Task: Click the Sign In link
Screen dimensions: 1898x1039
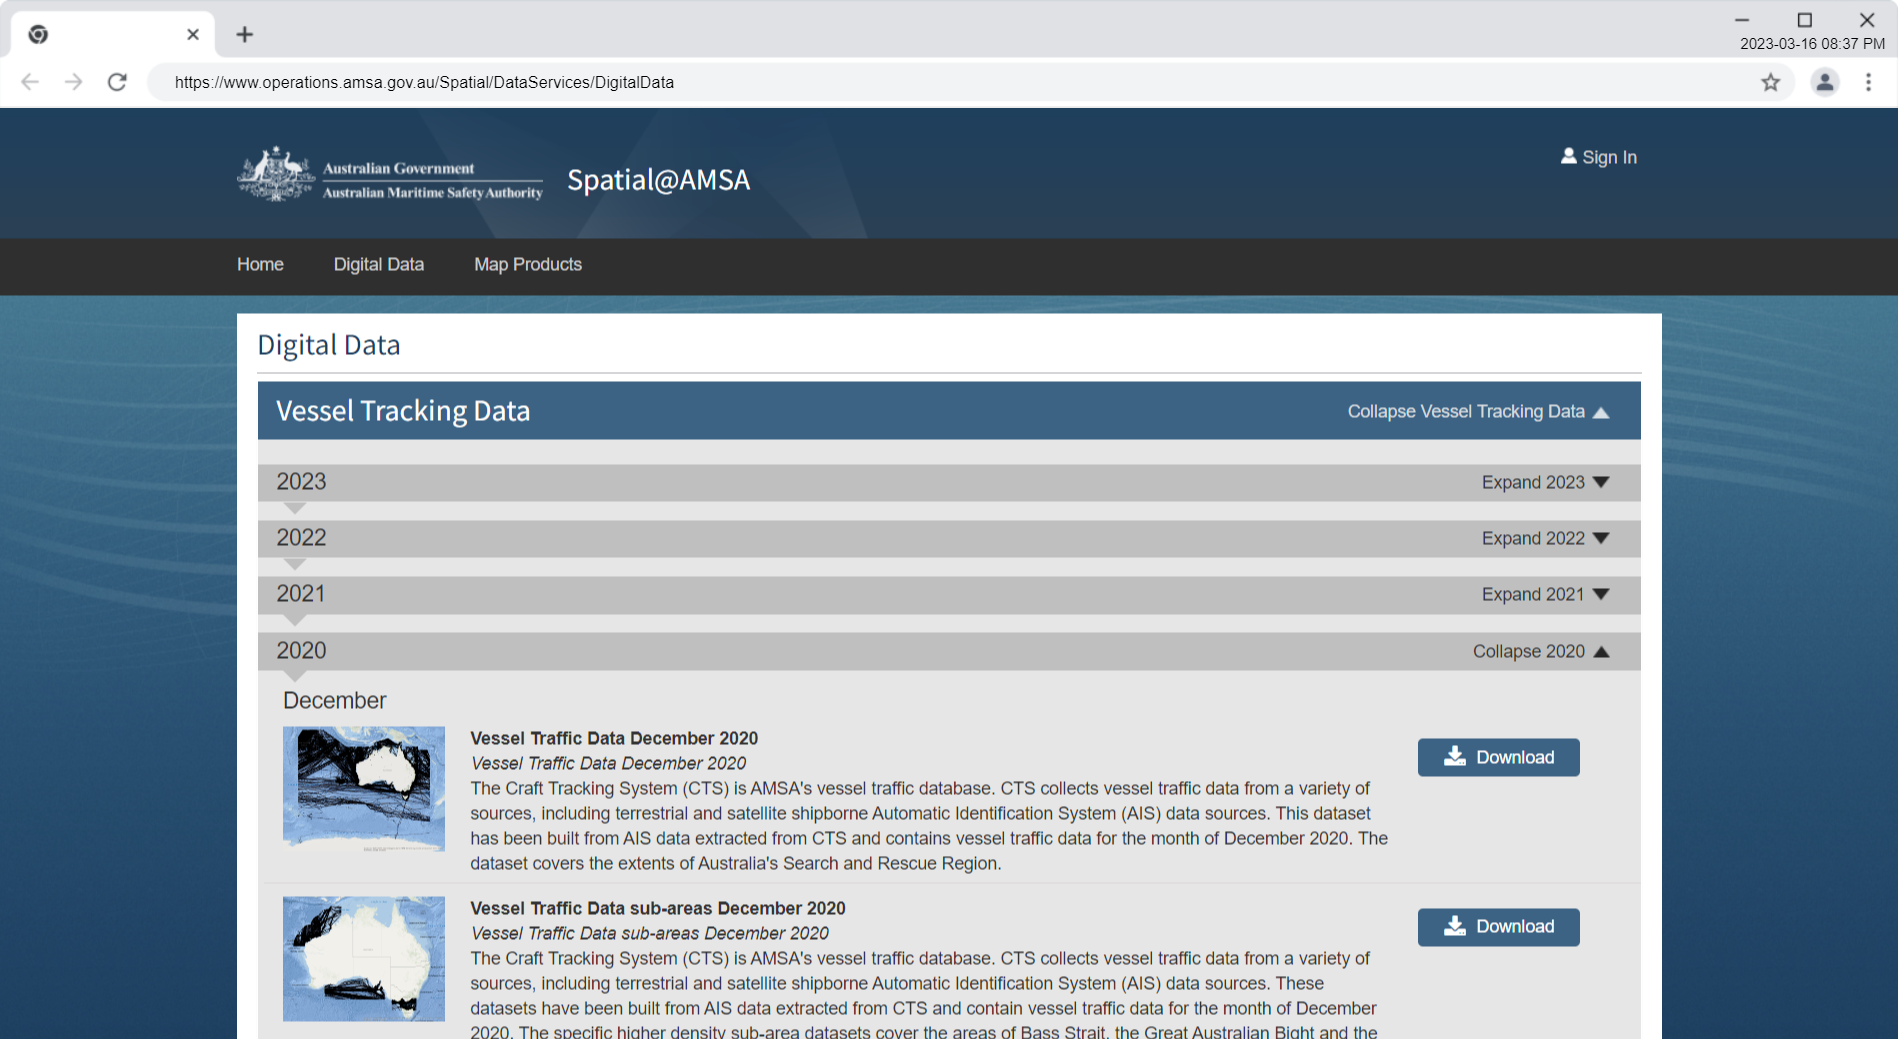Action: 1609,157
